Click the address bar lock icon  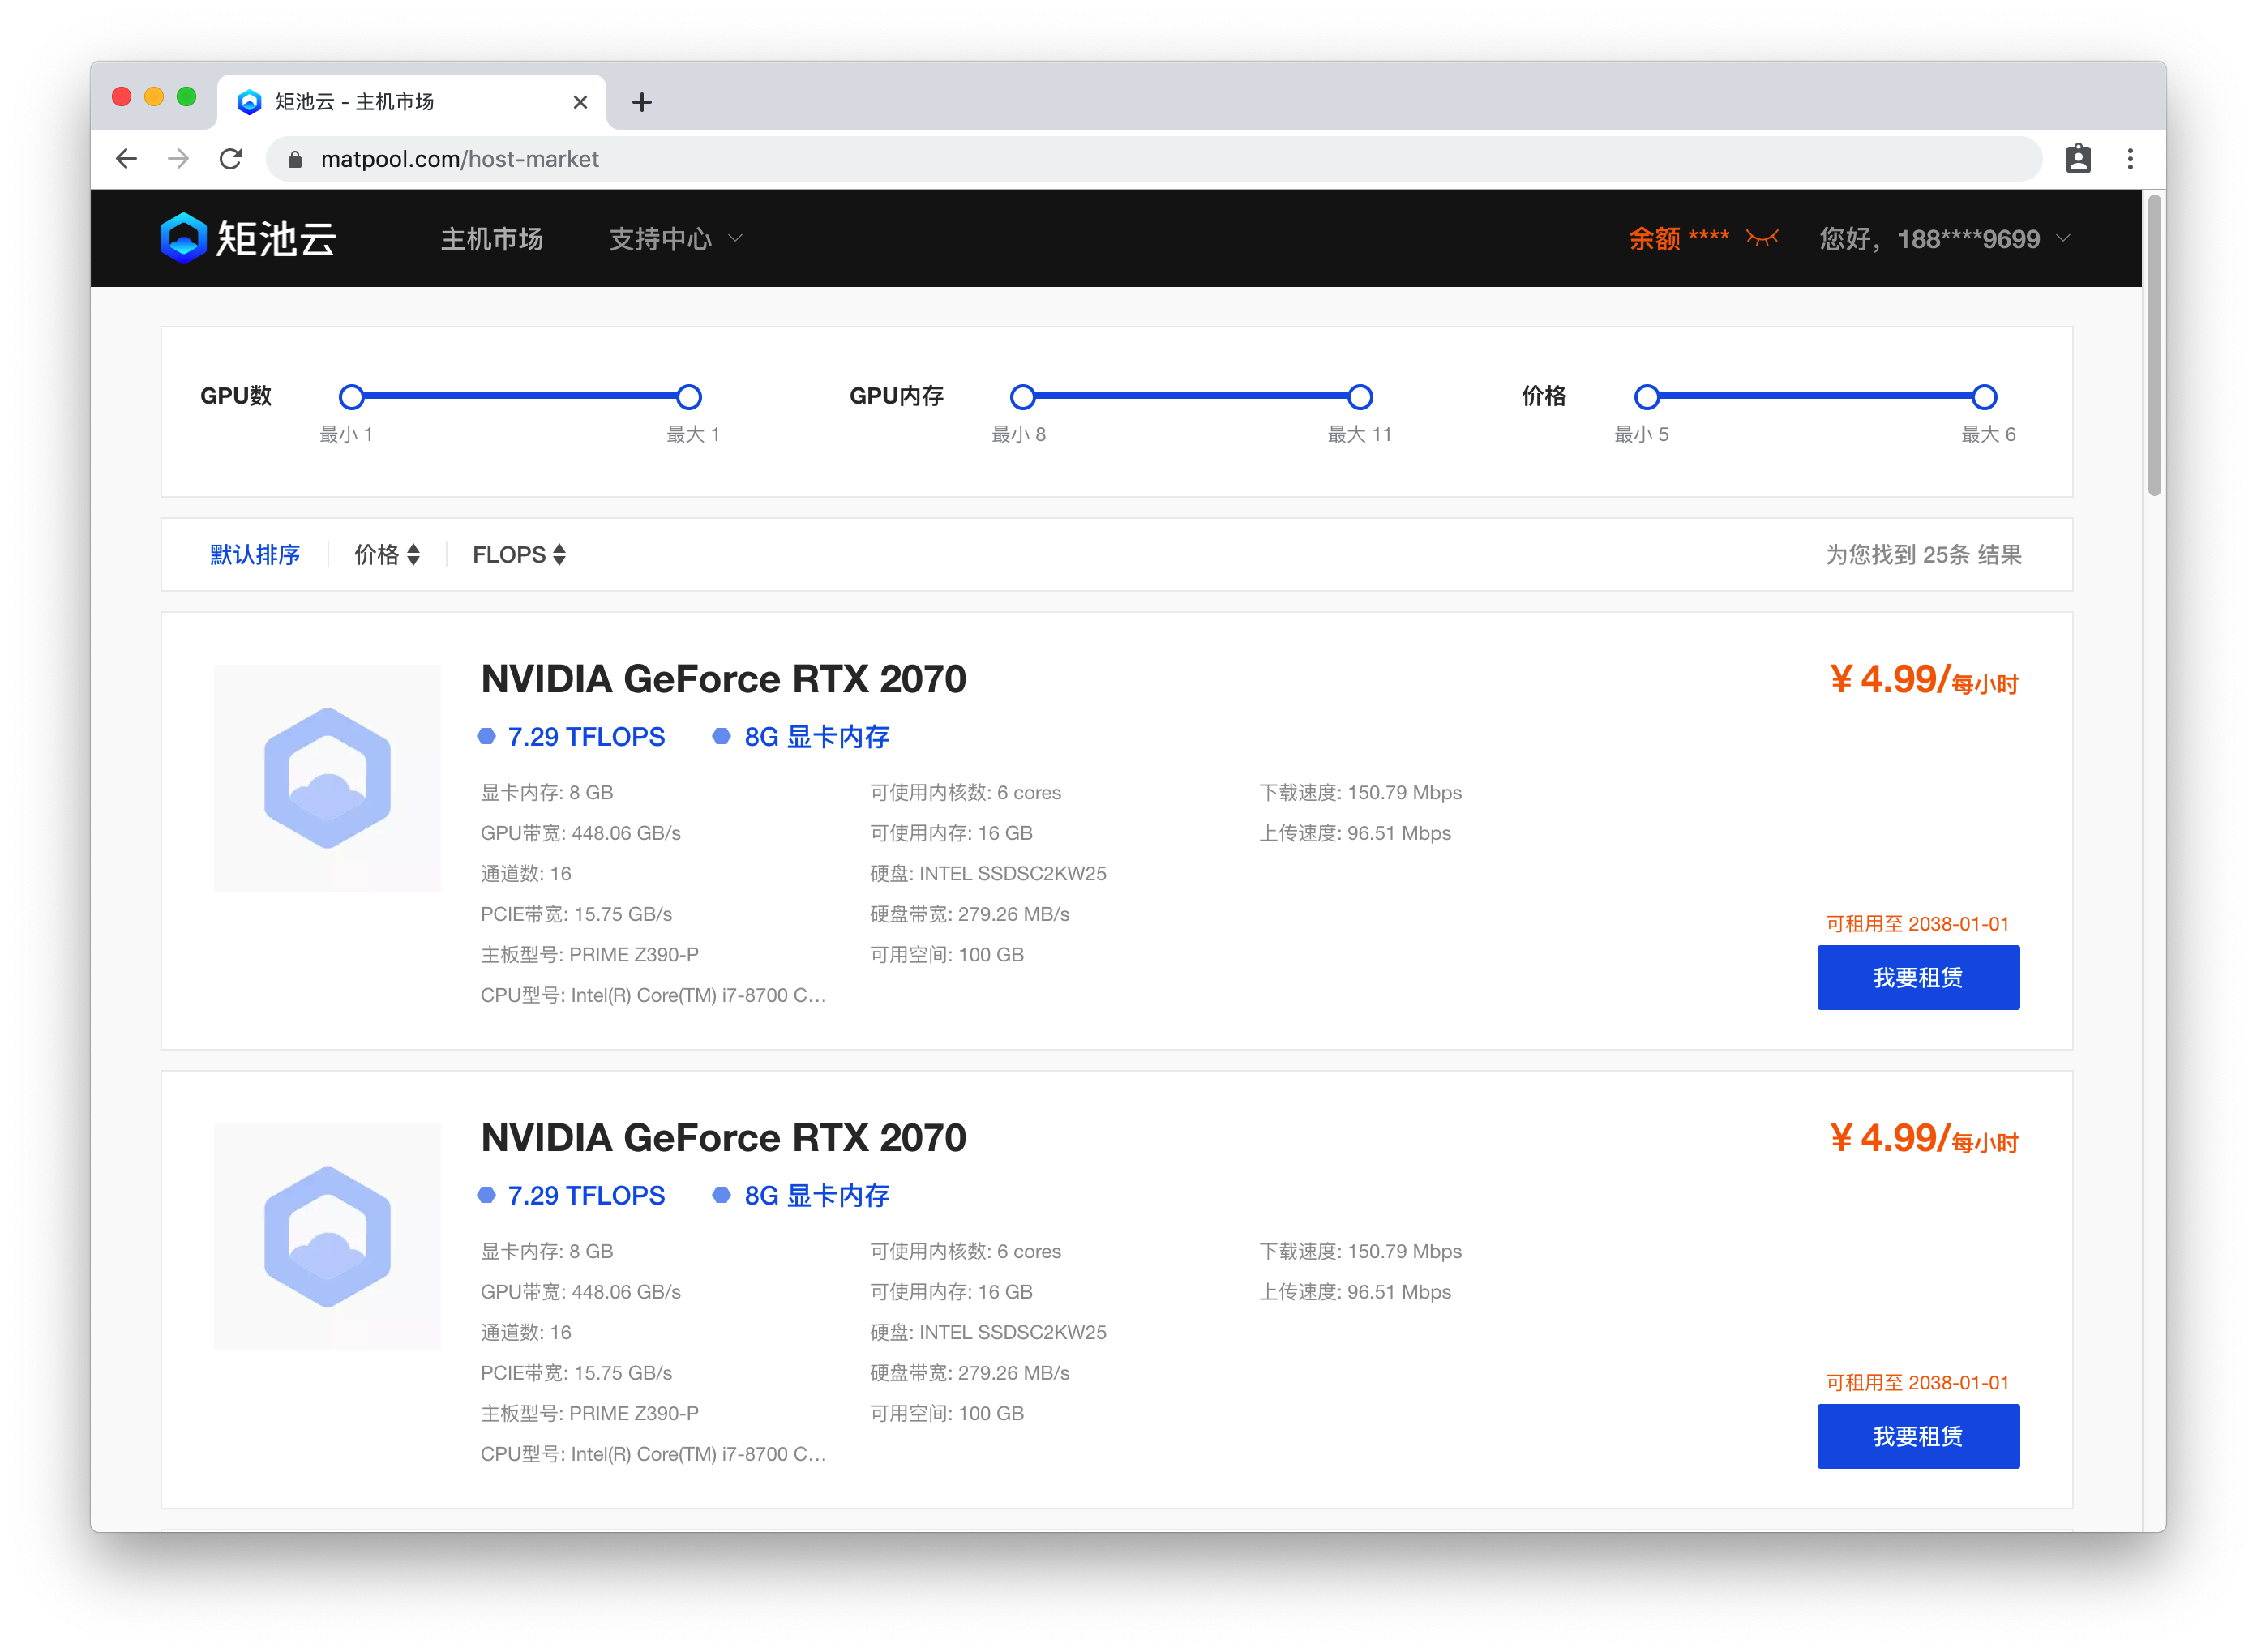tap(294, 160)
